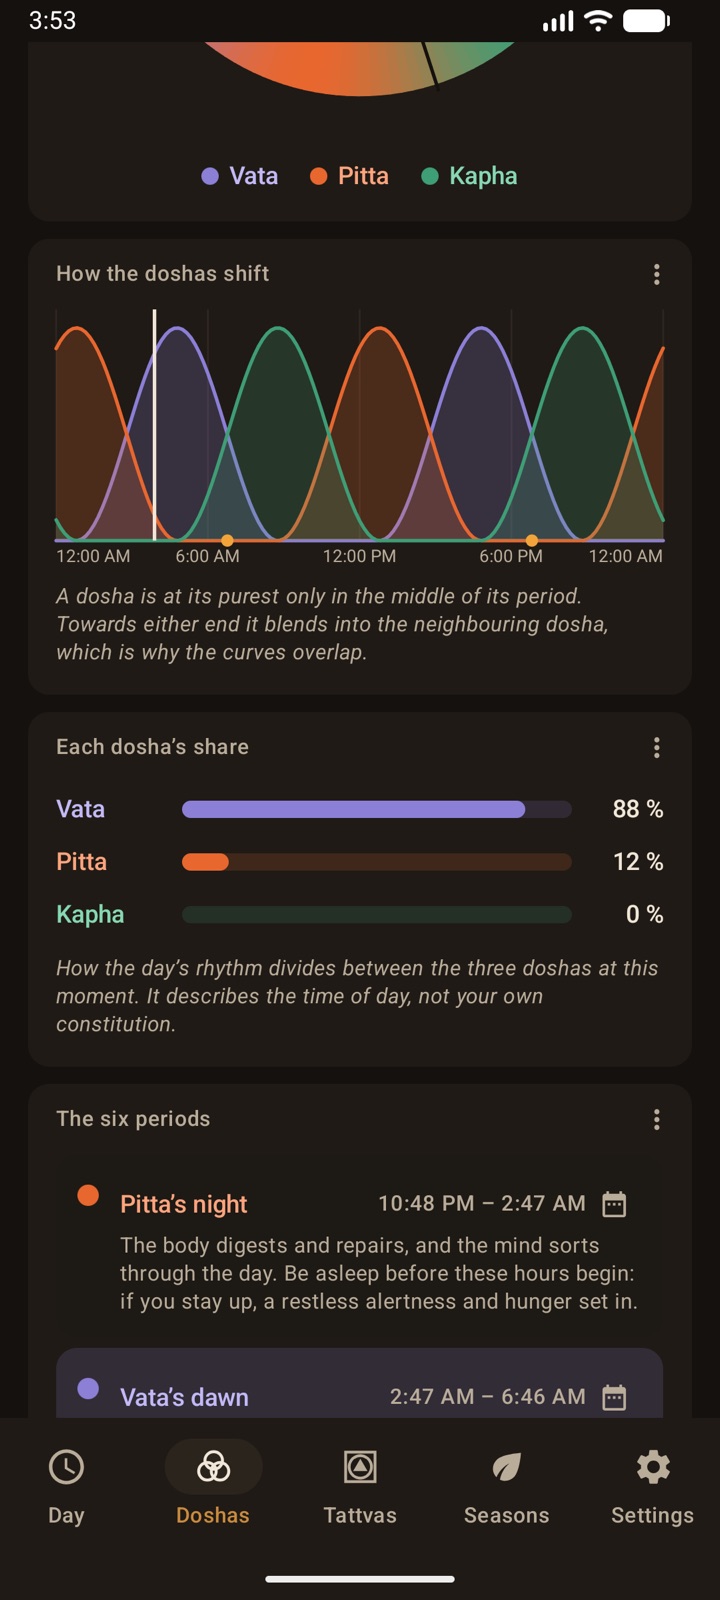Open the Tattvas triangle icon
Image resolution: width=720 pixels, height=1600 pixels.
click(x=360, y=1467)
